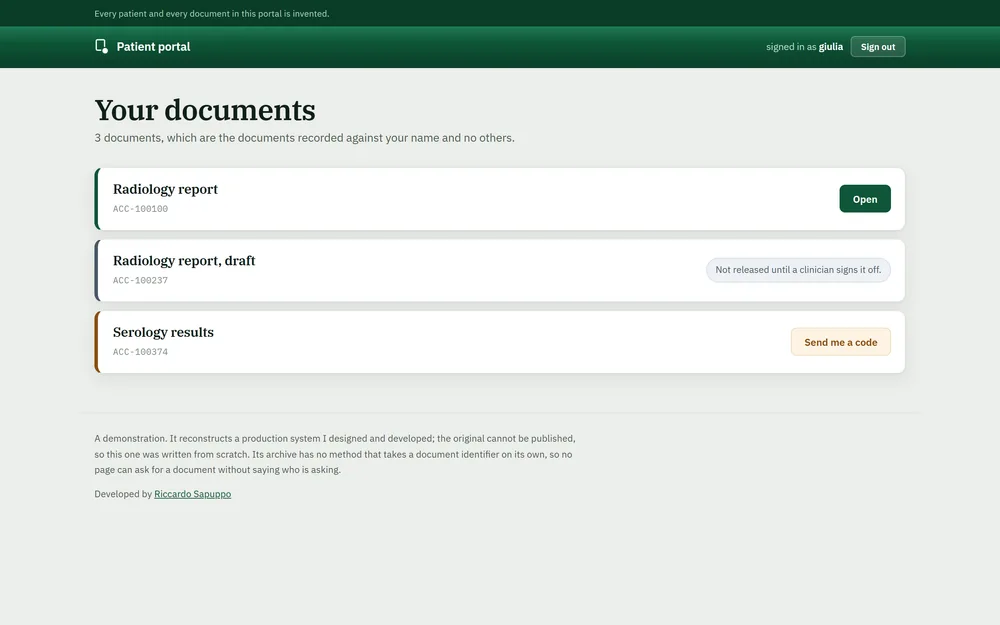The image size is (1000, 625).
Task: Click the demonstration footer paragraph
Action: pos(335,454)
